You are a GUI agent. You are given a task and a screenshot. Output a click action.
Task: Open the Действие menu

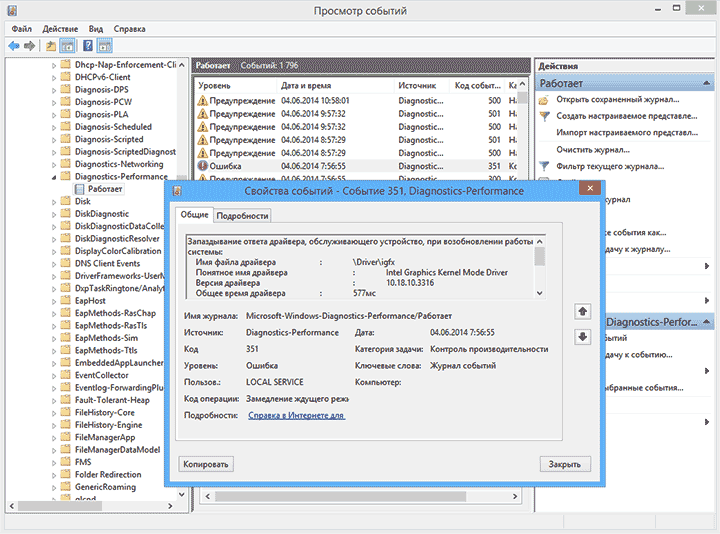tap(60, 29)
